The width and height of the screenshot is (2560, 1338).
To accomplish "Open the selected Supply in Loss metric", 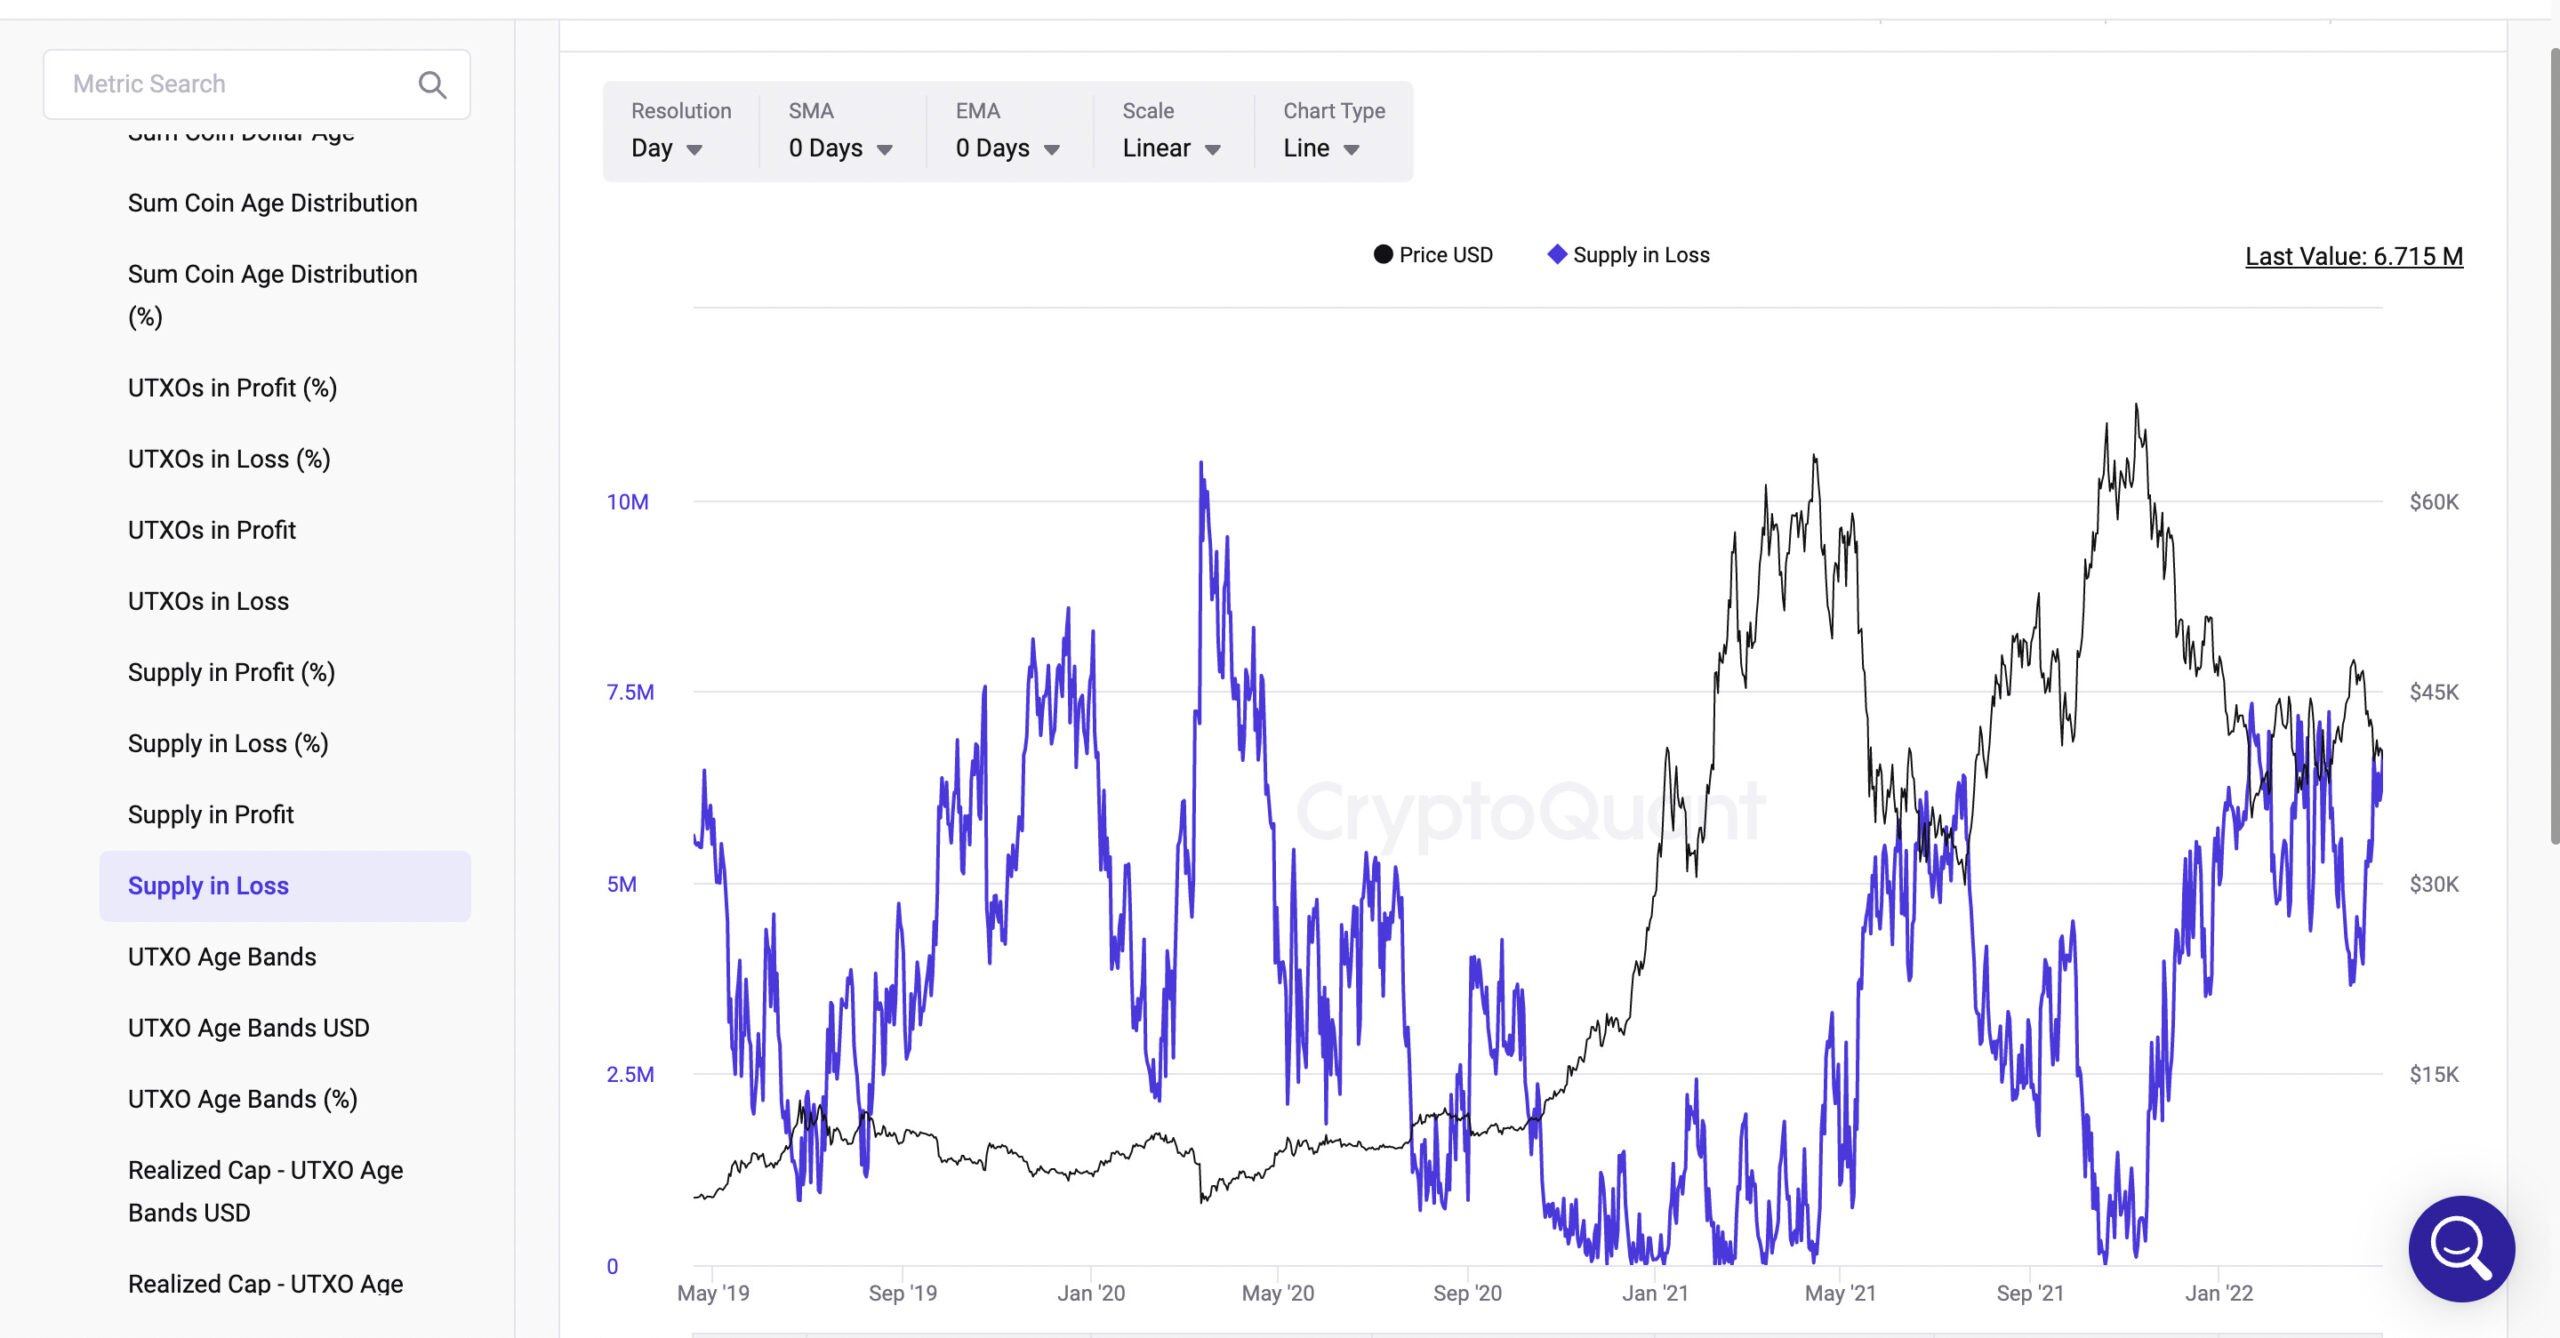I will pos(285,886).
